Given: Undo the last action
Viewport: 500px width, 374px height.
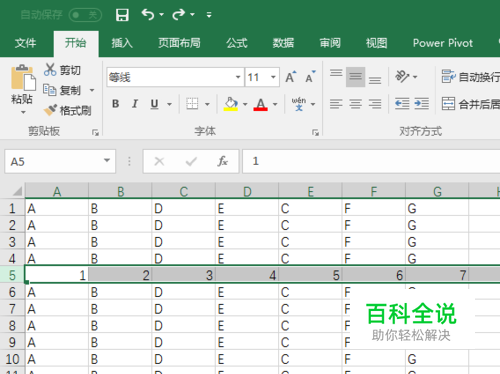Looking at the screenshot, I should coord(148,14).
